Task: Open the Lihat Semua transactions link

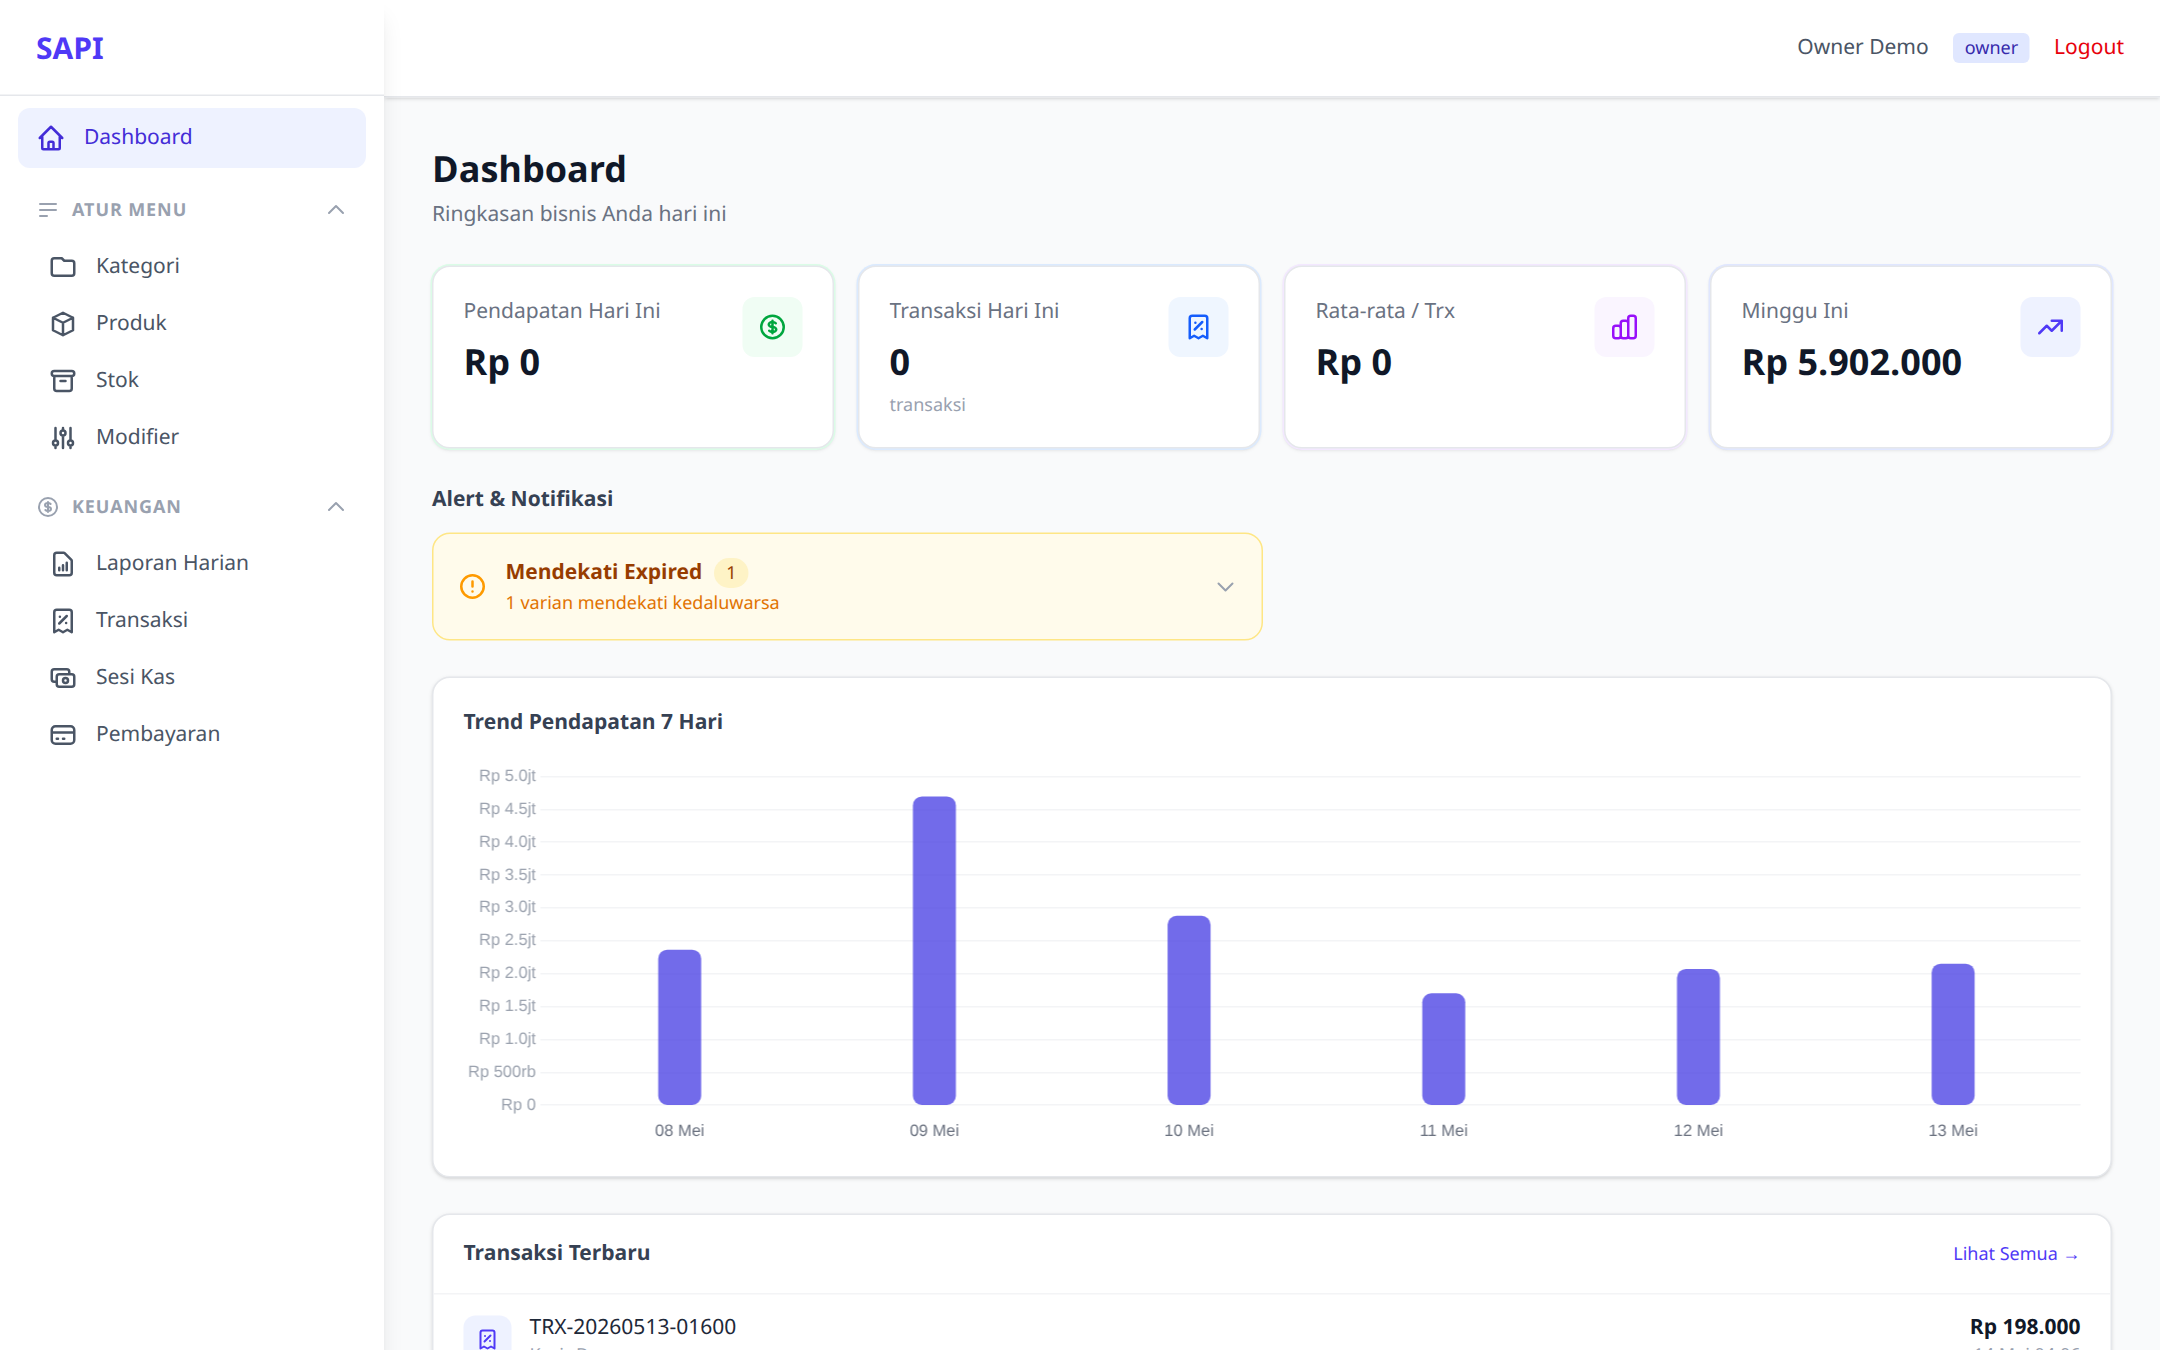Action: [2015, 1254]
